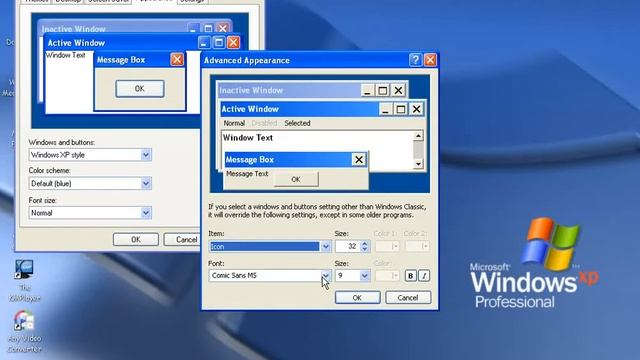Click Window Text in the preview area
Image resolution: width=640 pixels, height=360 pixels.
pyautogui.click(x=248, y=138)
